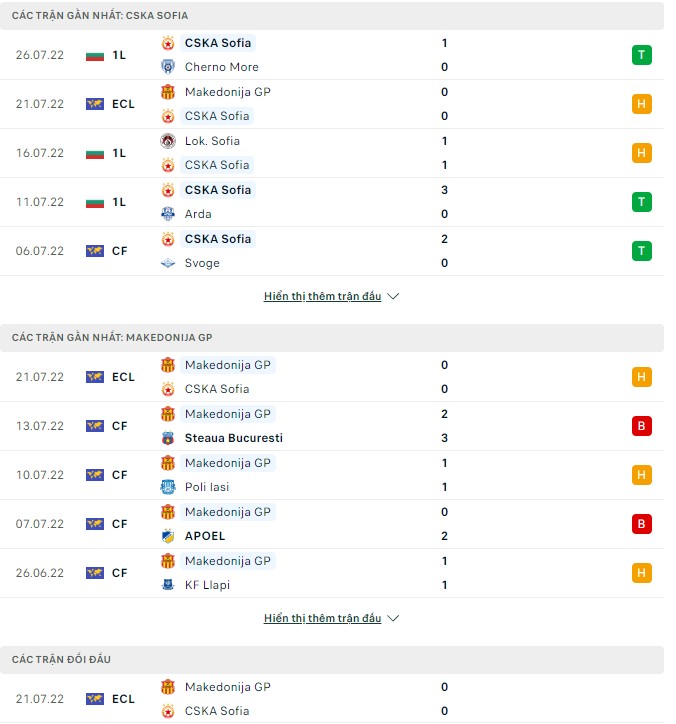Expand more CSKA Sofia matches using the chevron
Screen dimensions: 676x724
point(393,297)
